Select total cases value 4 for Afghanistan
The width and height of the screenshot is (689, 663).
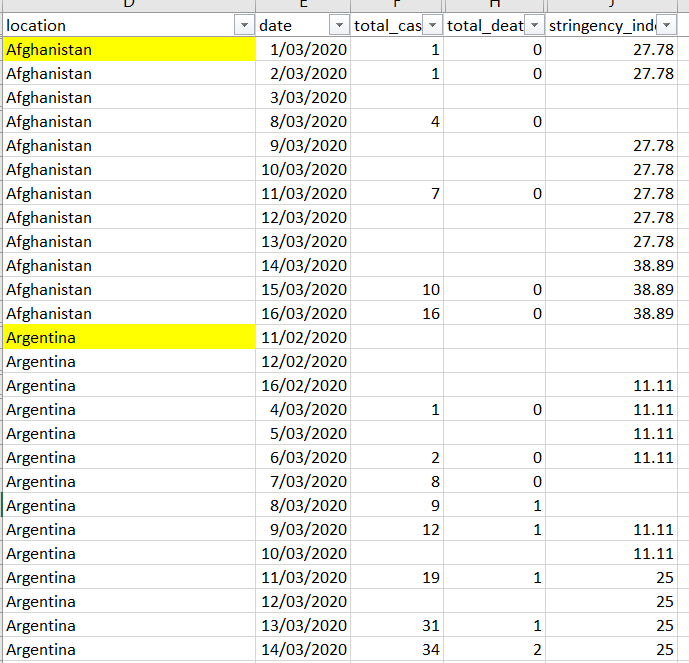pyautogui.click(x=397, y=121)
